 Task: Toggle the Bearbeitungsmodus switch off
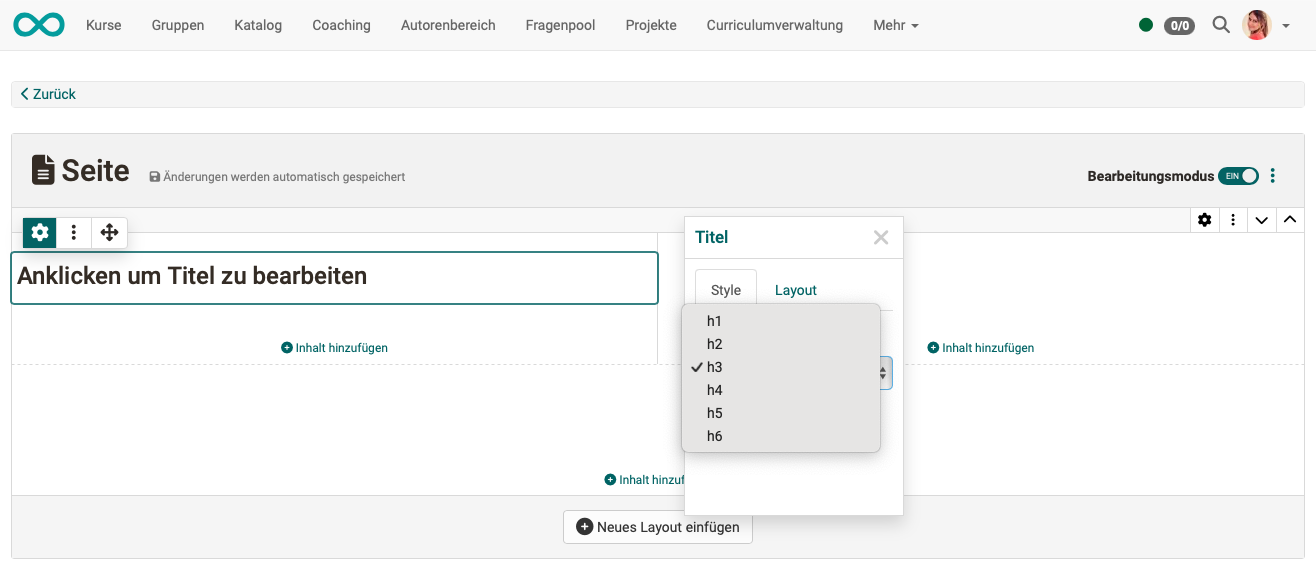click(1238, 176)
